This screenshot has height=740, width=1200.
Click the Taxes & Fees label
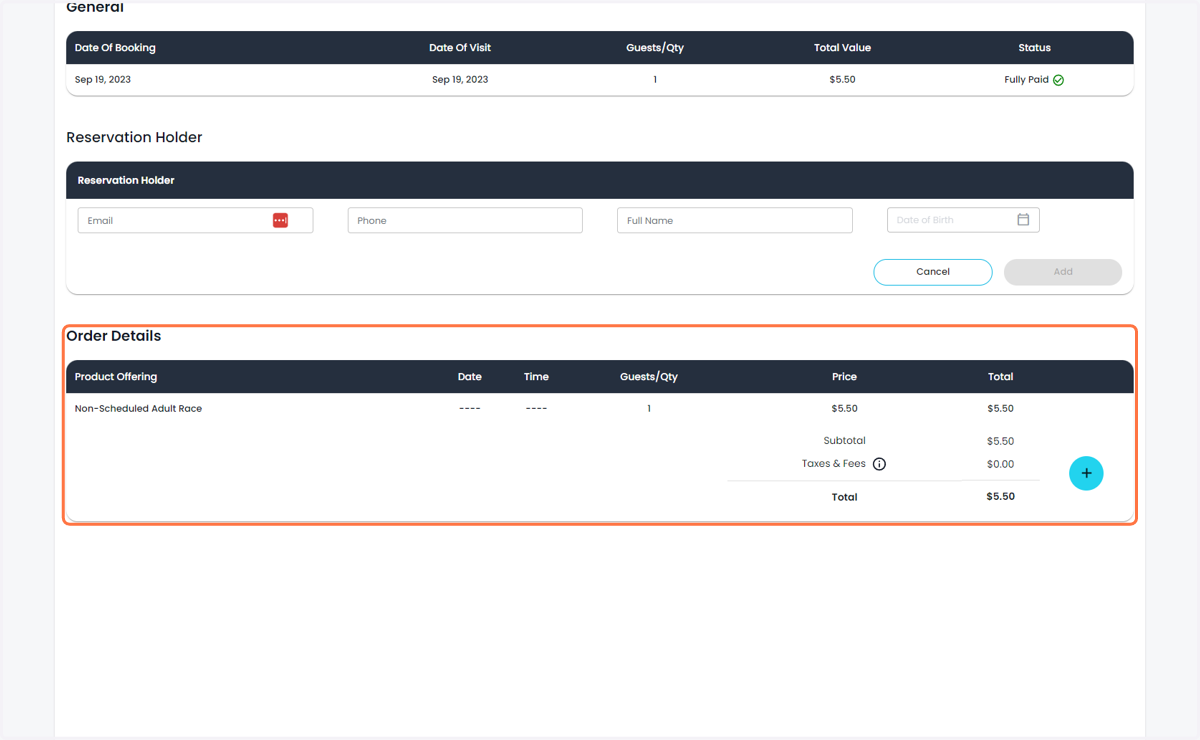tap(834, 464)
